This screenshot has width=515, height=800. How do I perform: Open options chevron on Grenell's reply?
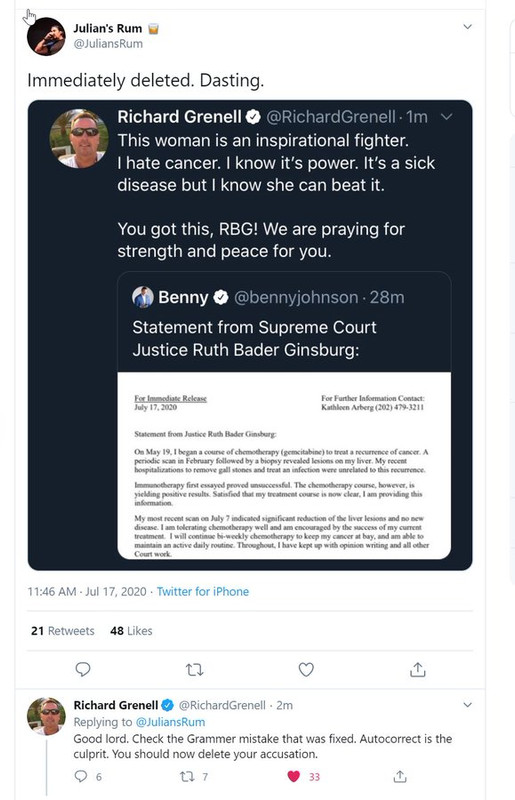point(467,705)
